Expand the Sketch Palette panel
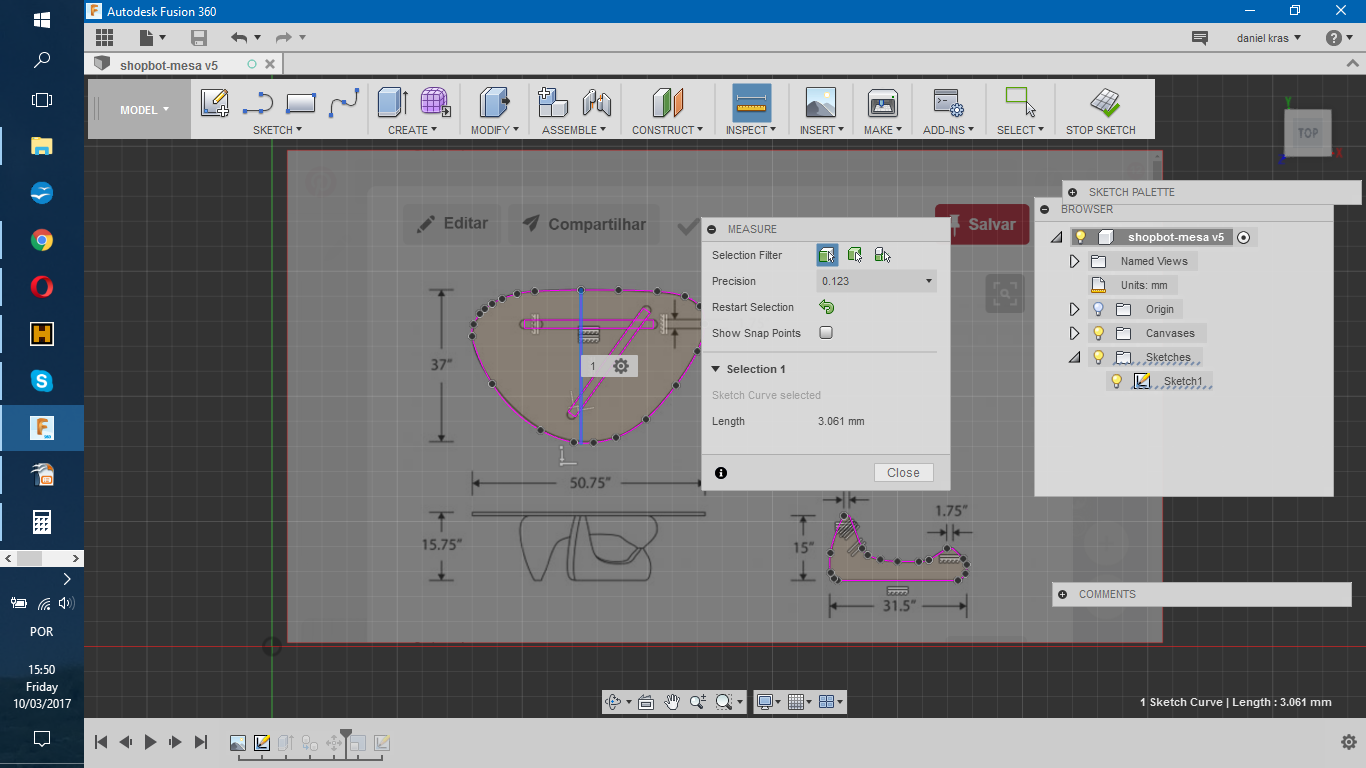 pyautogui.click(x=1072, y=192)
